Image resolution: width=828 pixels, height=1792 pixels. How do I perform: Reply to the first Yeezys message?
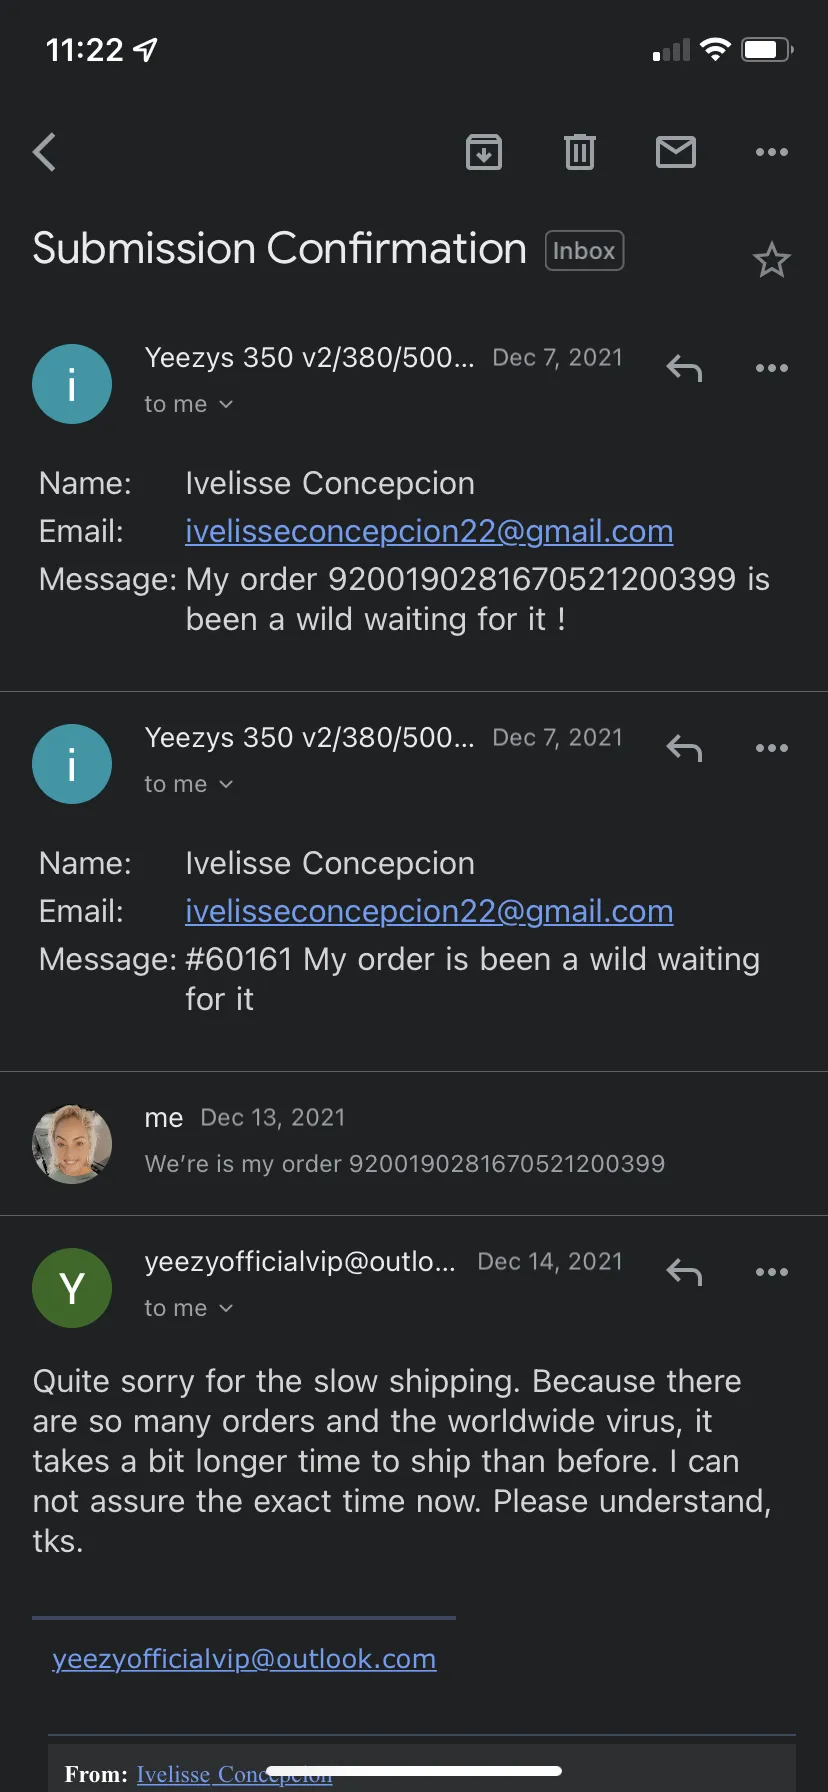click(x=684, y=369)
